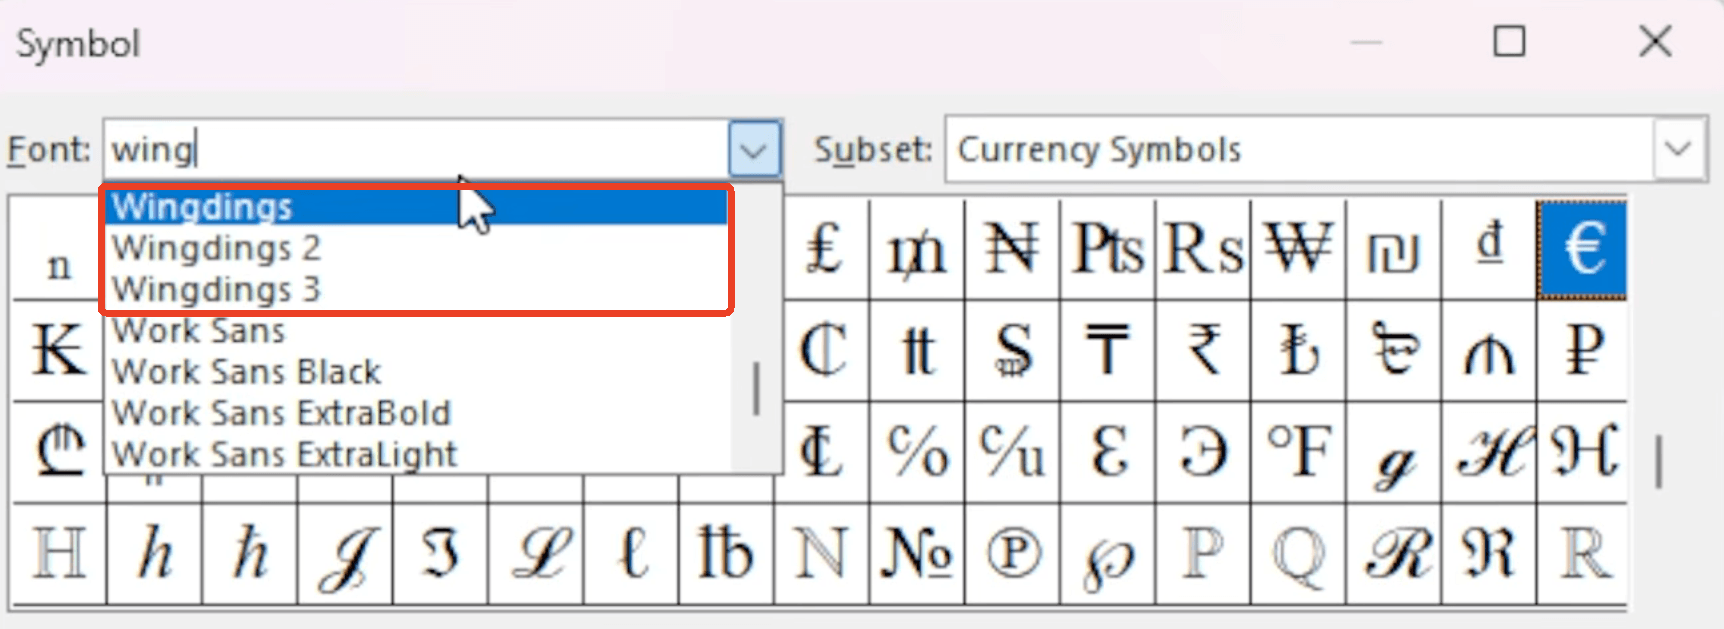Select the double-struck Q symbol
This screenshot has width=1724, height=629.
pyautogui.click(x=1299, y=555)
